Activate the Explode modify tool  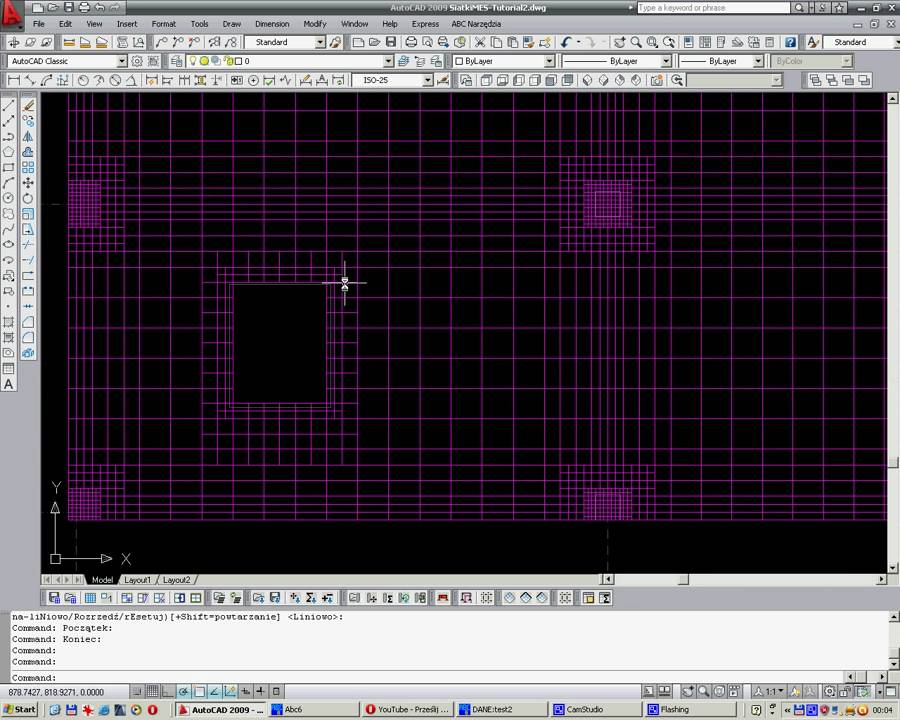28,353
